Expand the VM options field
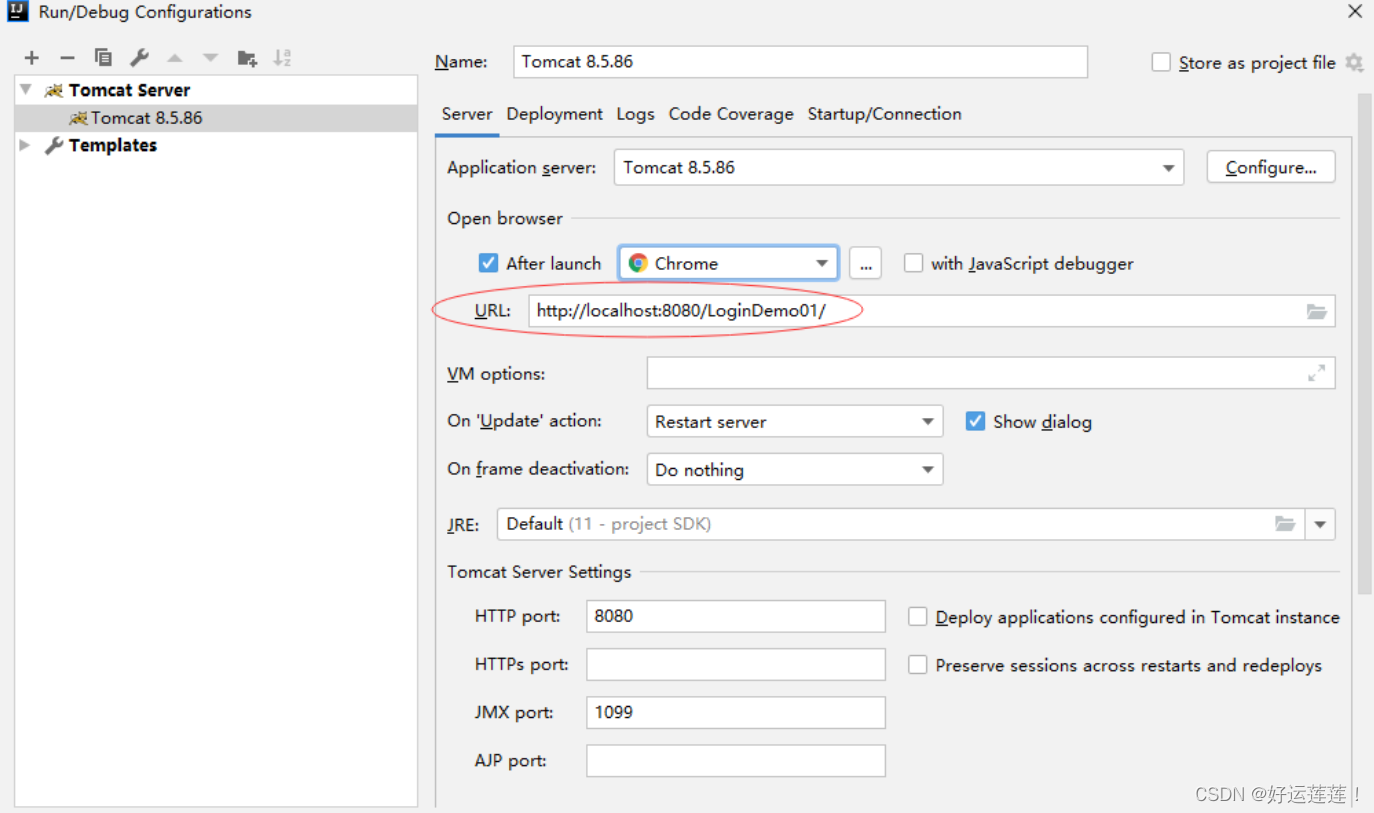 point(1317,373)
